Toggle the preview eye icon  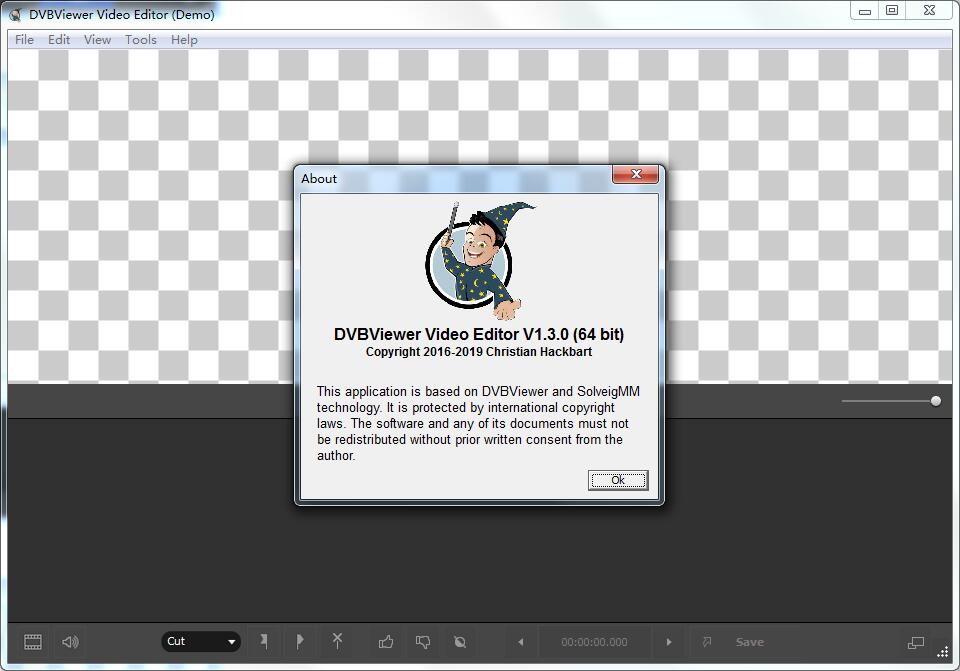coord(460,642)
